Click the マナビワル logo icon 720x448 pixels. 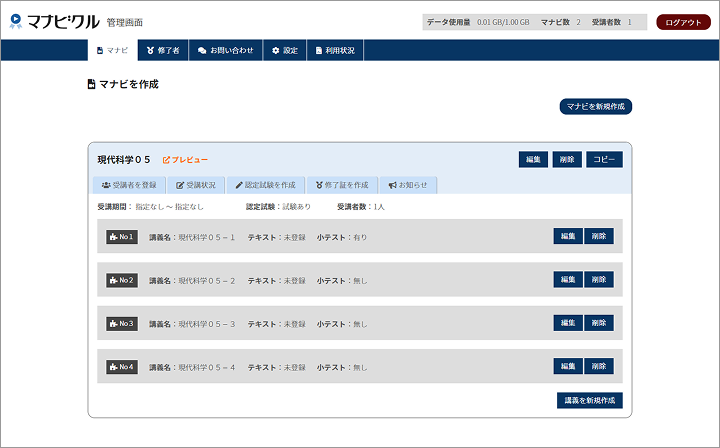(16, 21)
